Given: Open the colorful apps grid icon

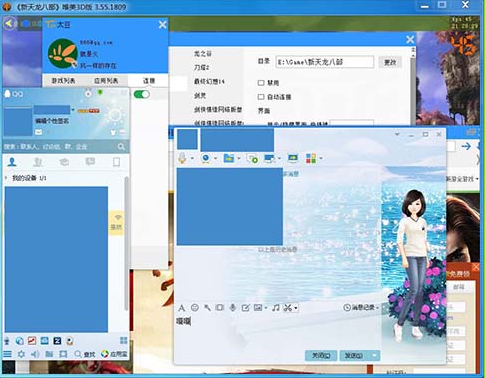Looking at the screenshot, I should pos(311,158).
